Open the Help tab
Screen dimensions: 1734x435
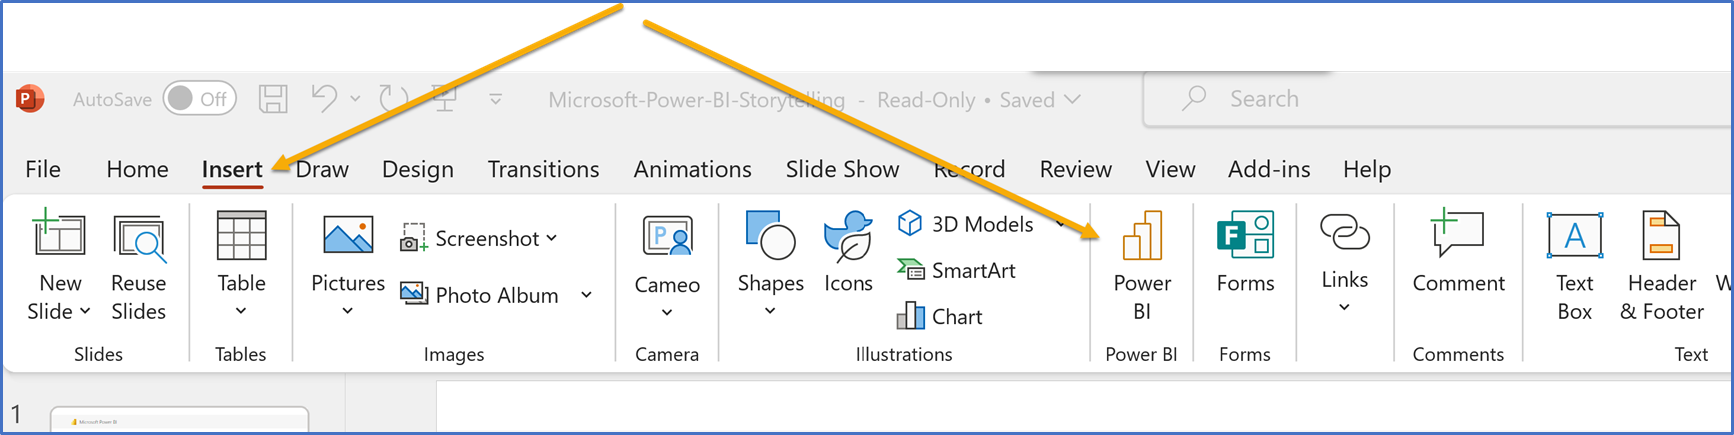(x=1367, y=169)
